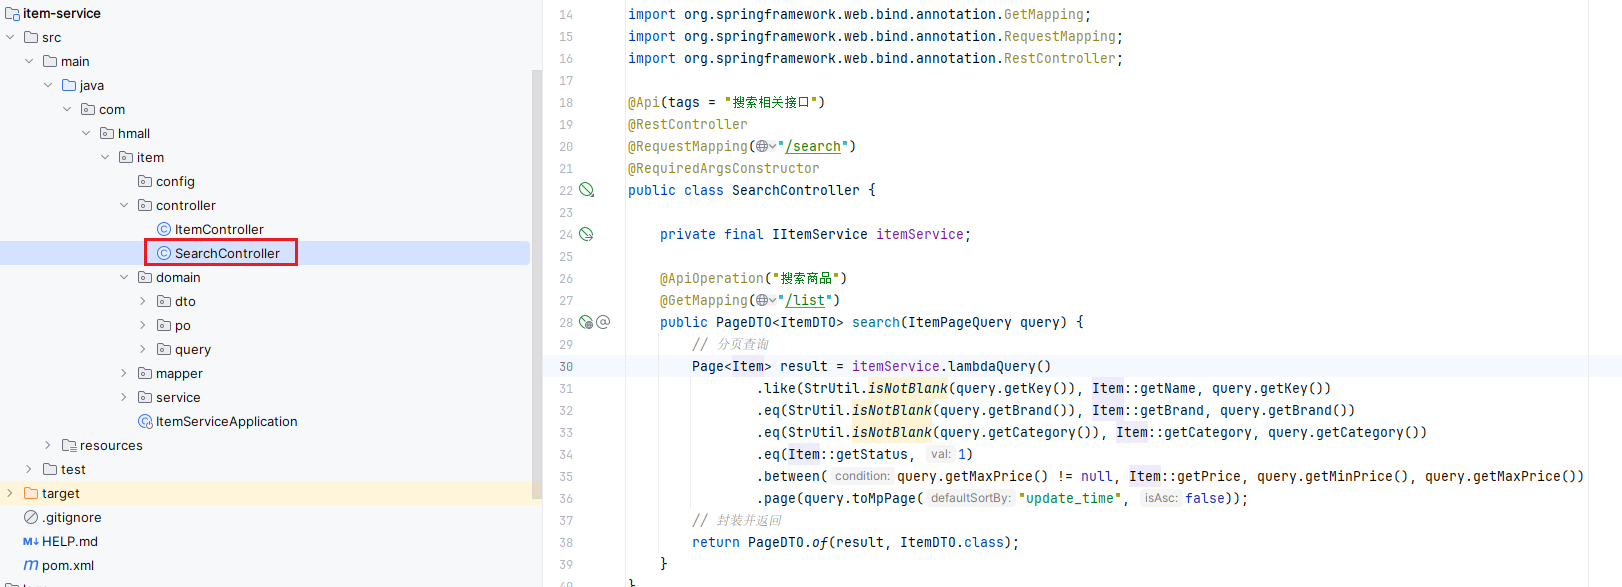Image resolution: width=1622 pixels, height=587 pixels.
Task: Select HELP.md in the project tree
Action: [x=70, y=541]
